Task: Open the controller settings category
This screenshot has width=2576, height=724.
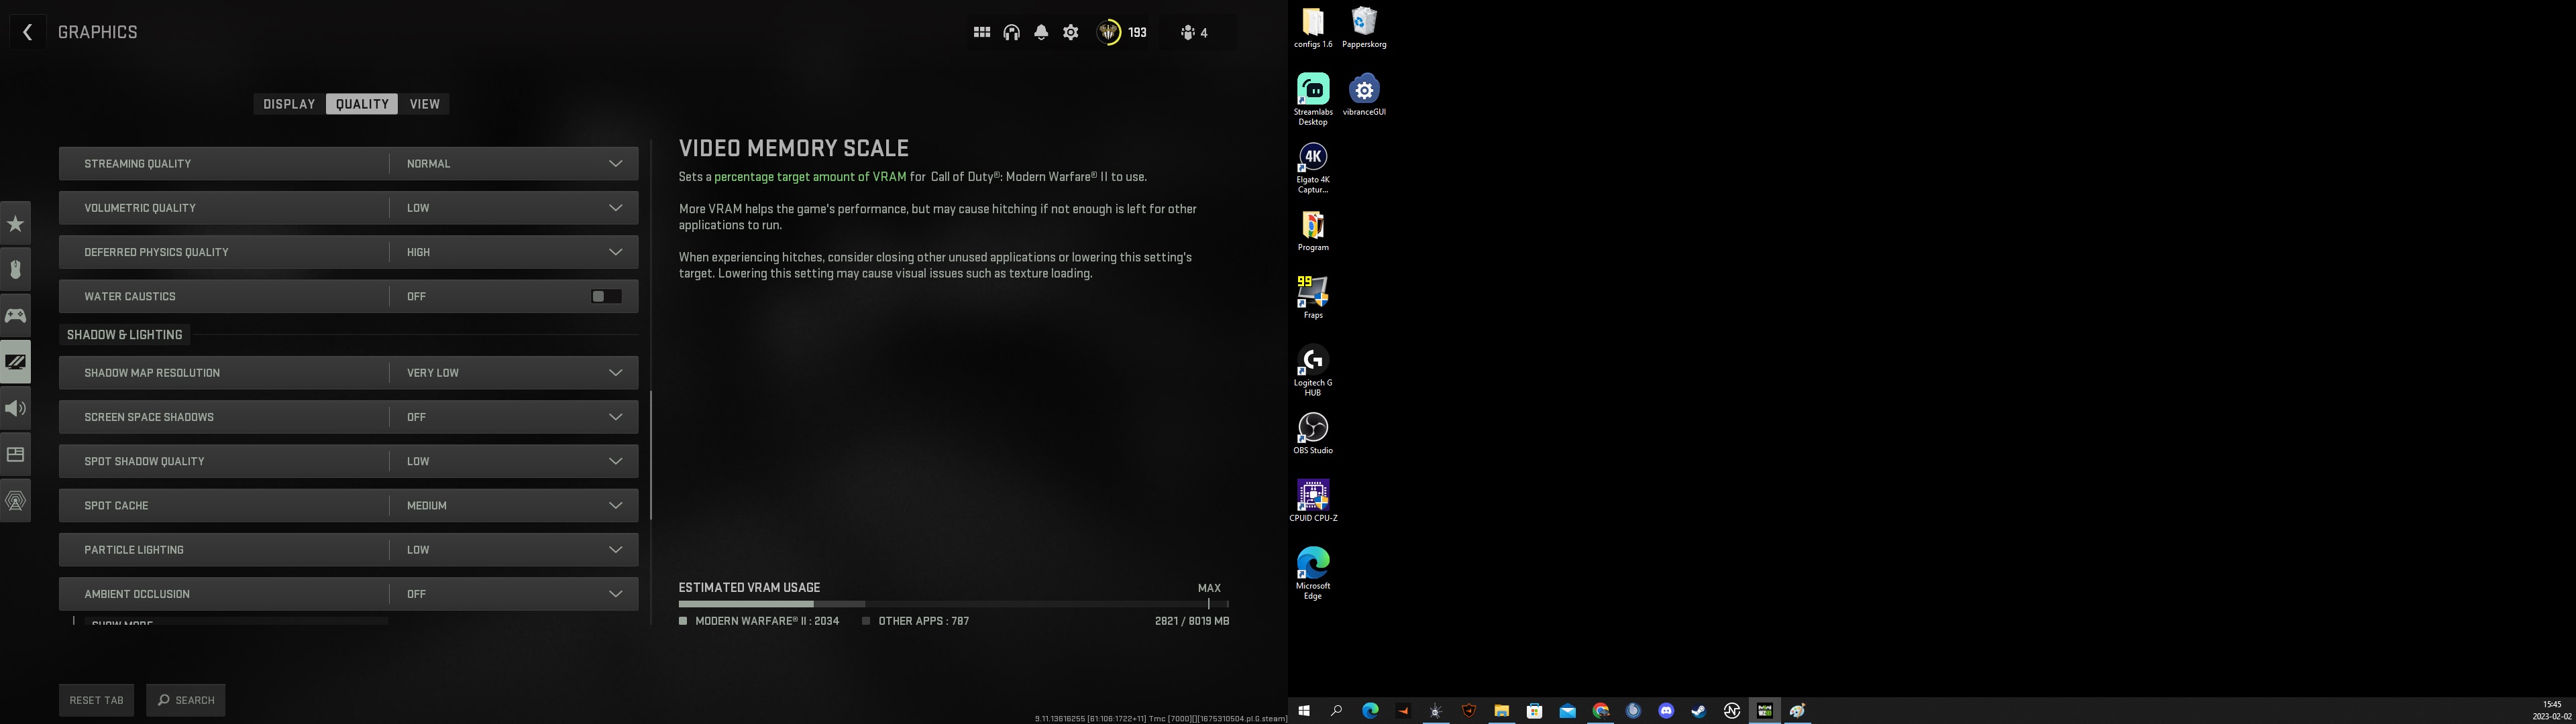Action: coord(16,316)
